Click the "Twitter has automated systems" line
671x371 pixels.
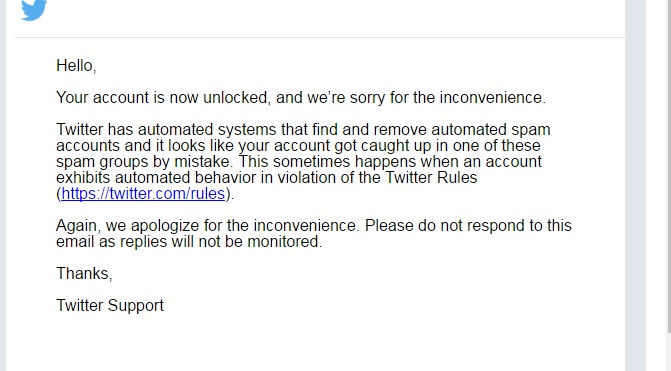(x=303, y=129)
